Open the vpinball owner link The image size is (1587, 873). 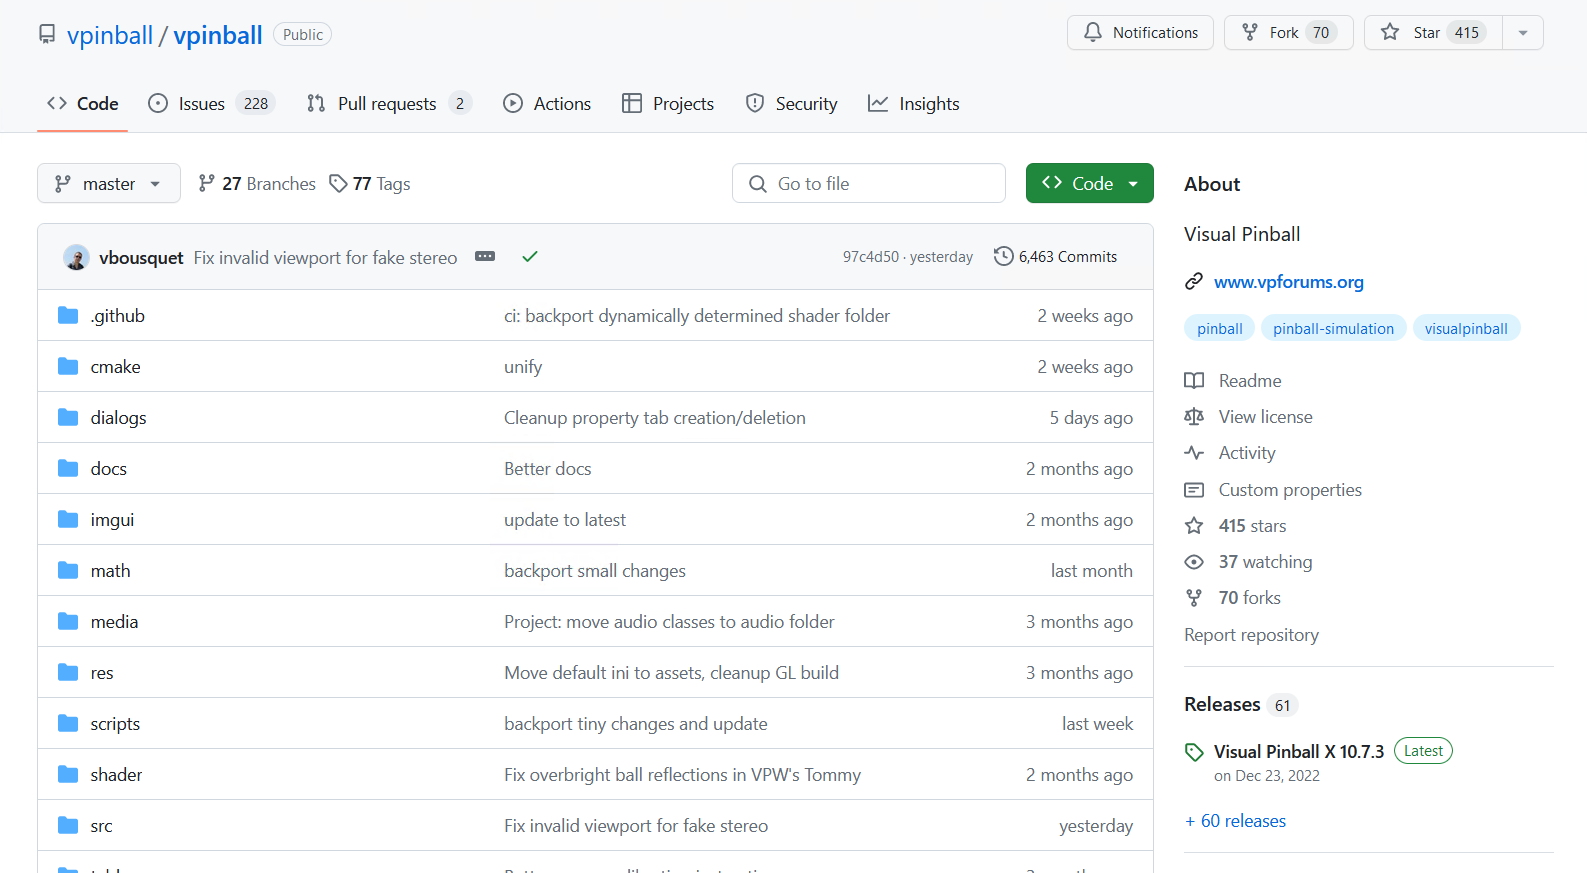click(x=110, y=35)
